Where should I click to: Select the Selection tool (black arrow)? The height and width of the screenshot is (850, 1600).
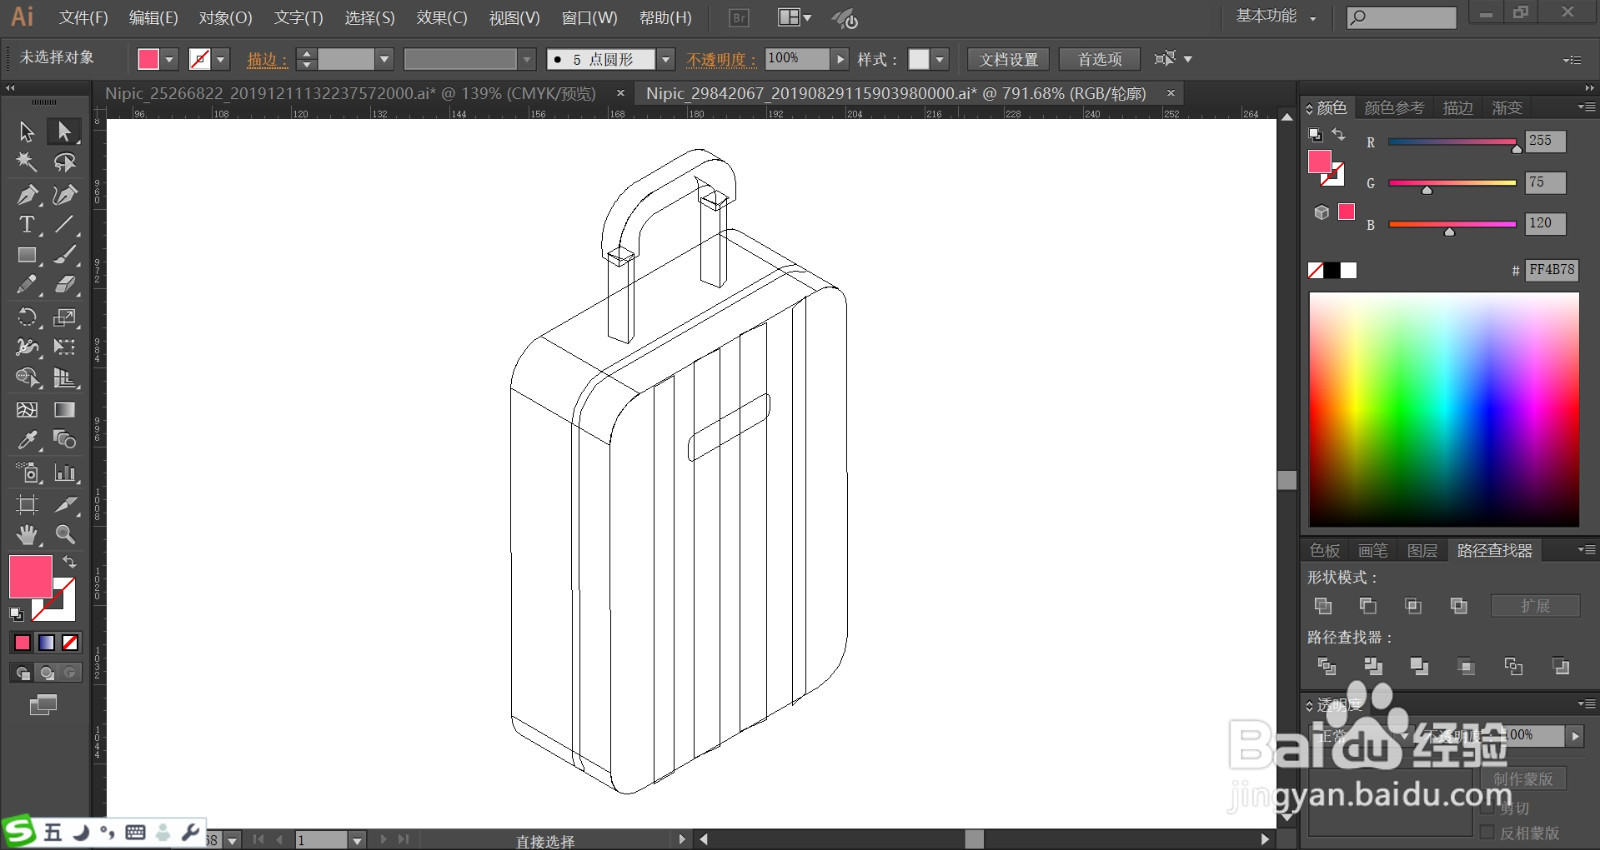click(27, 131)
